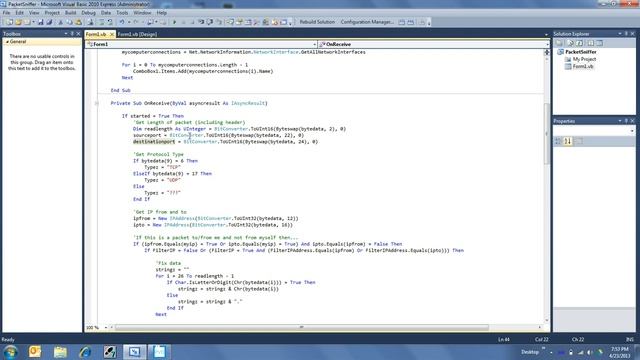Click the Ln 44 status bar entry
640x360 pixels.
point(504,339)
